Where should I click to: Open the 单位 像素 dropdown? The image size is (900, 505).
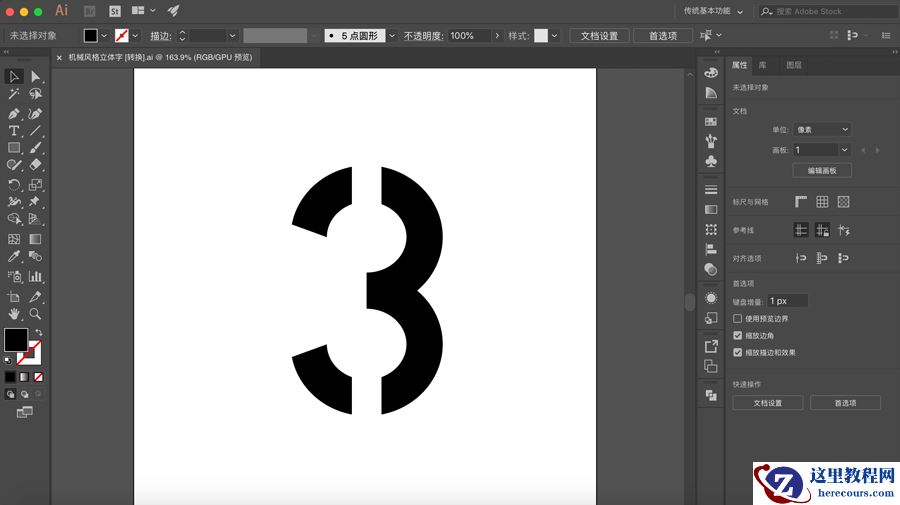822,130
